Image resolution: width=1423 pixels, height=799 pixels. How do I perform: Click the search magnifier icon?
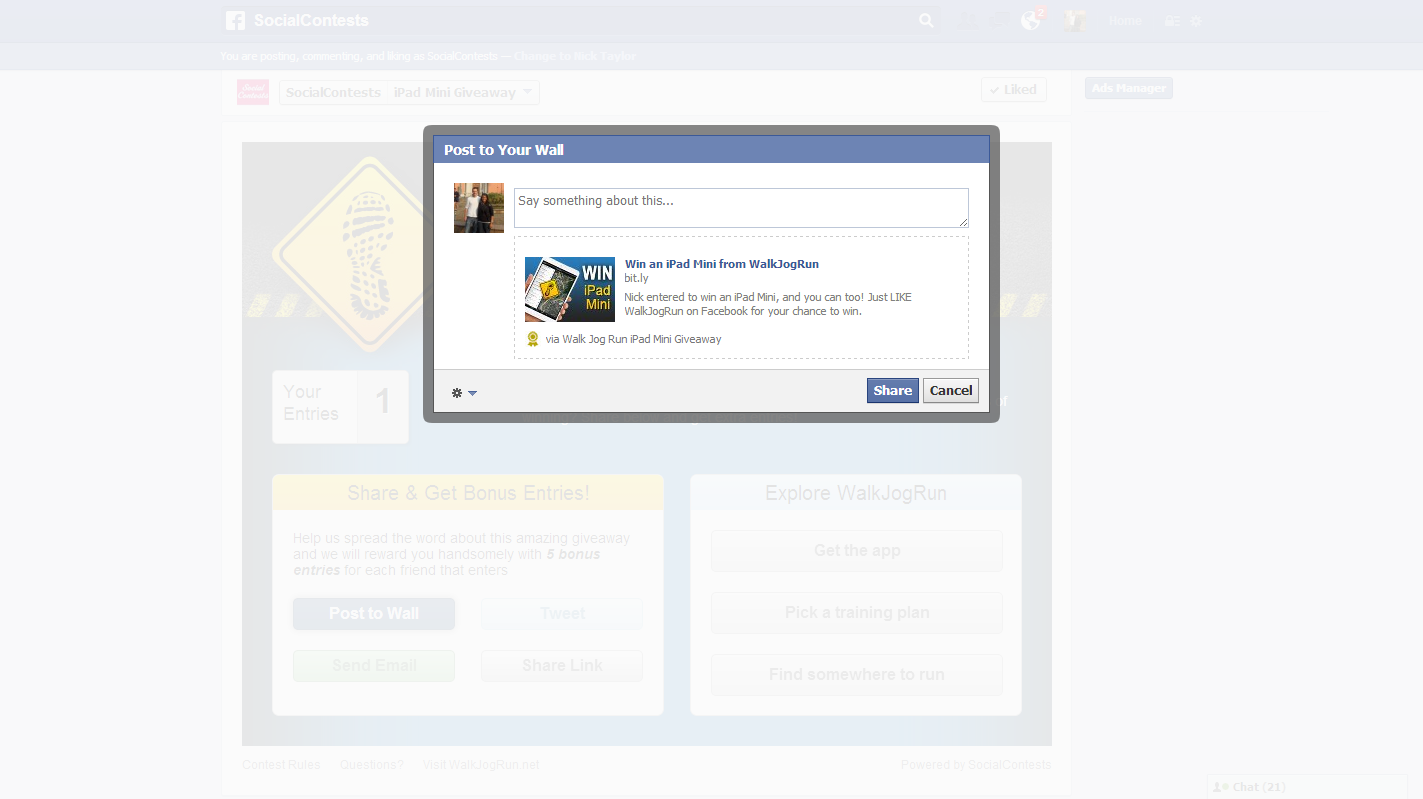point(926,20)
